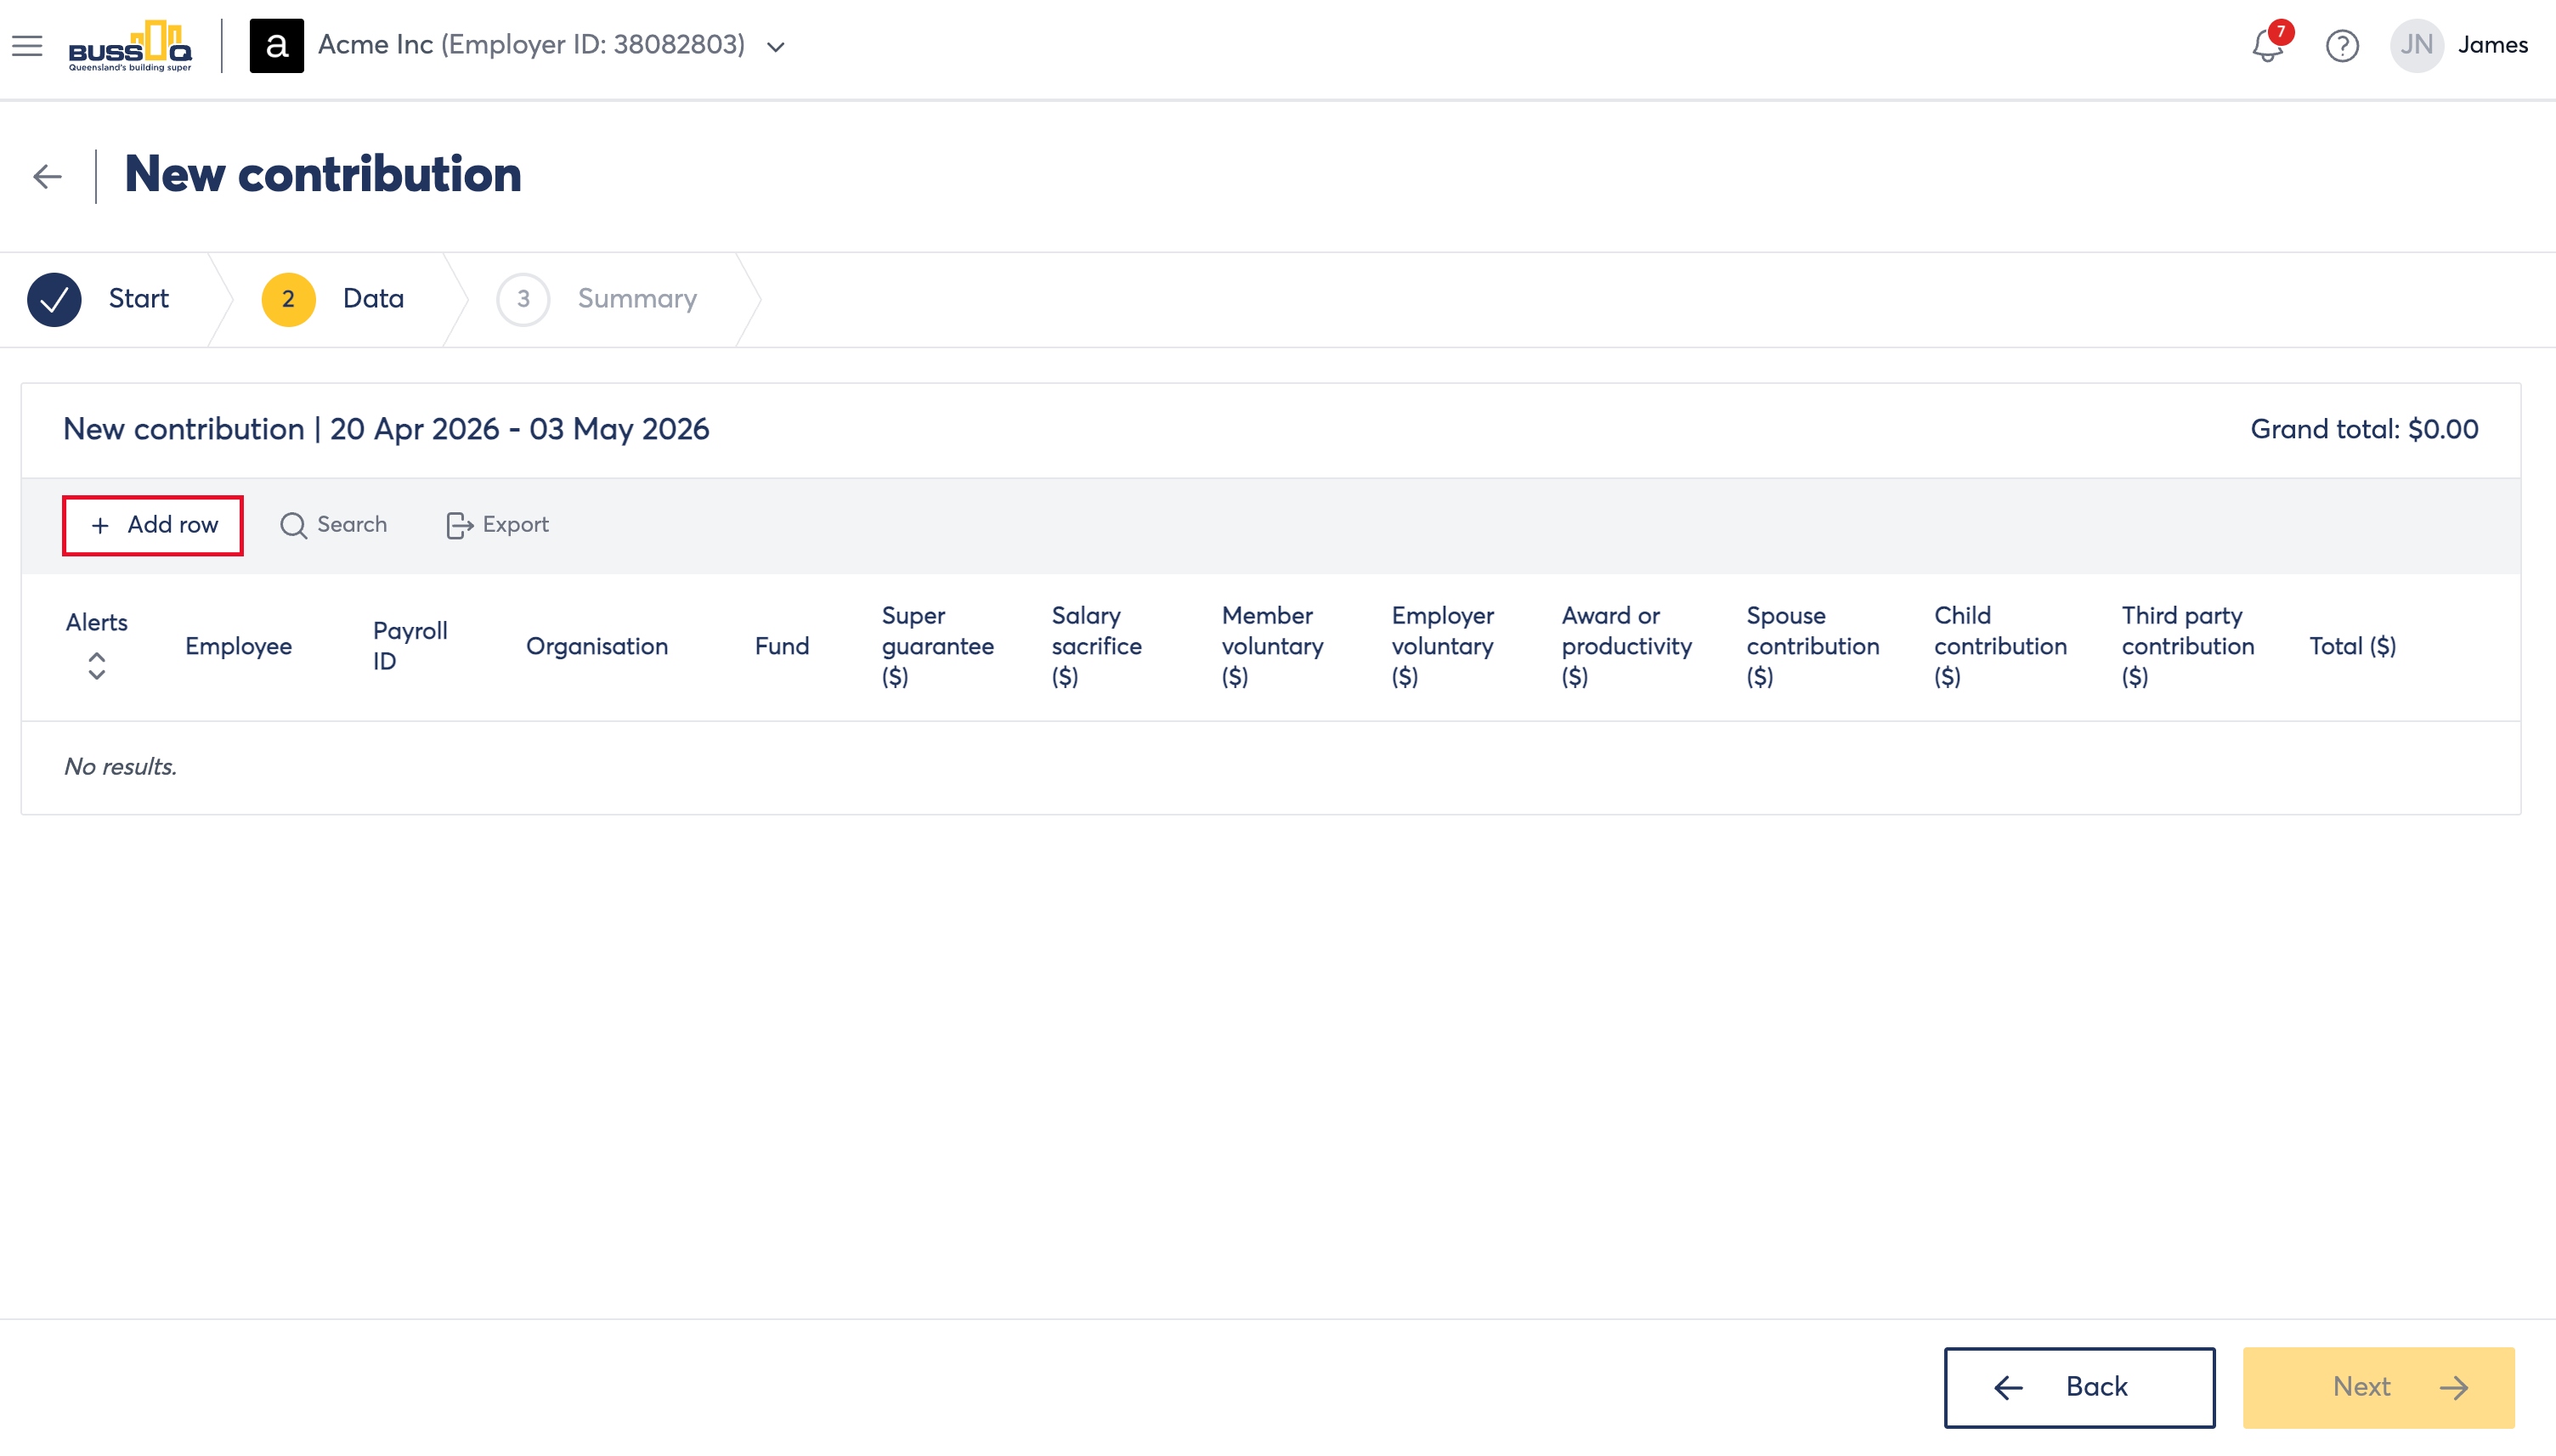Open the notifications bell
This screenshot has width=2556, height=1456.
[x=2267, y=45]
